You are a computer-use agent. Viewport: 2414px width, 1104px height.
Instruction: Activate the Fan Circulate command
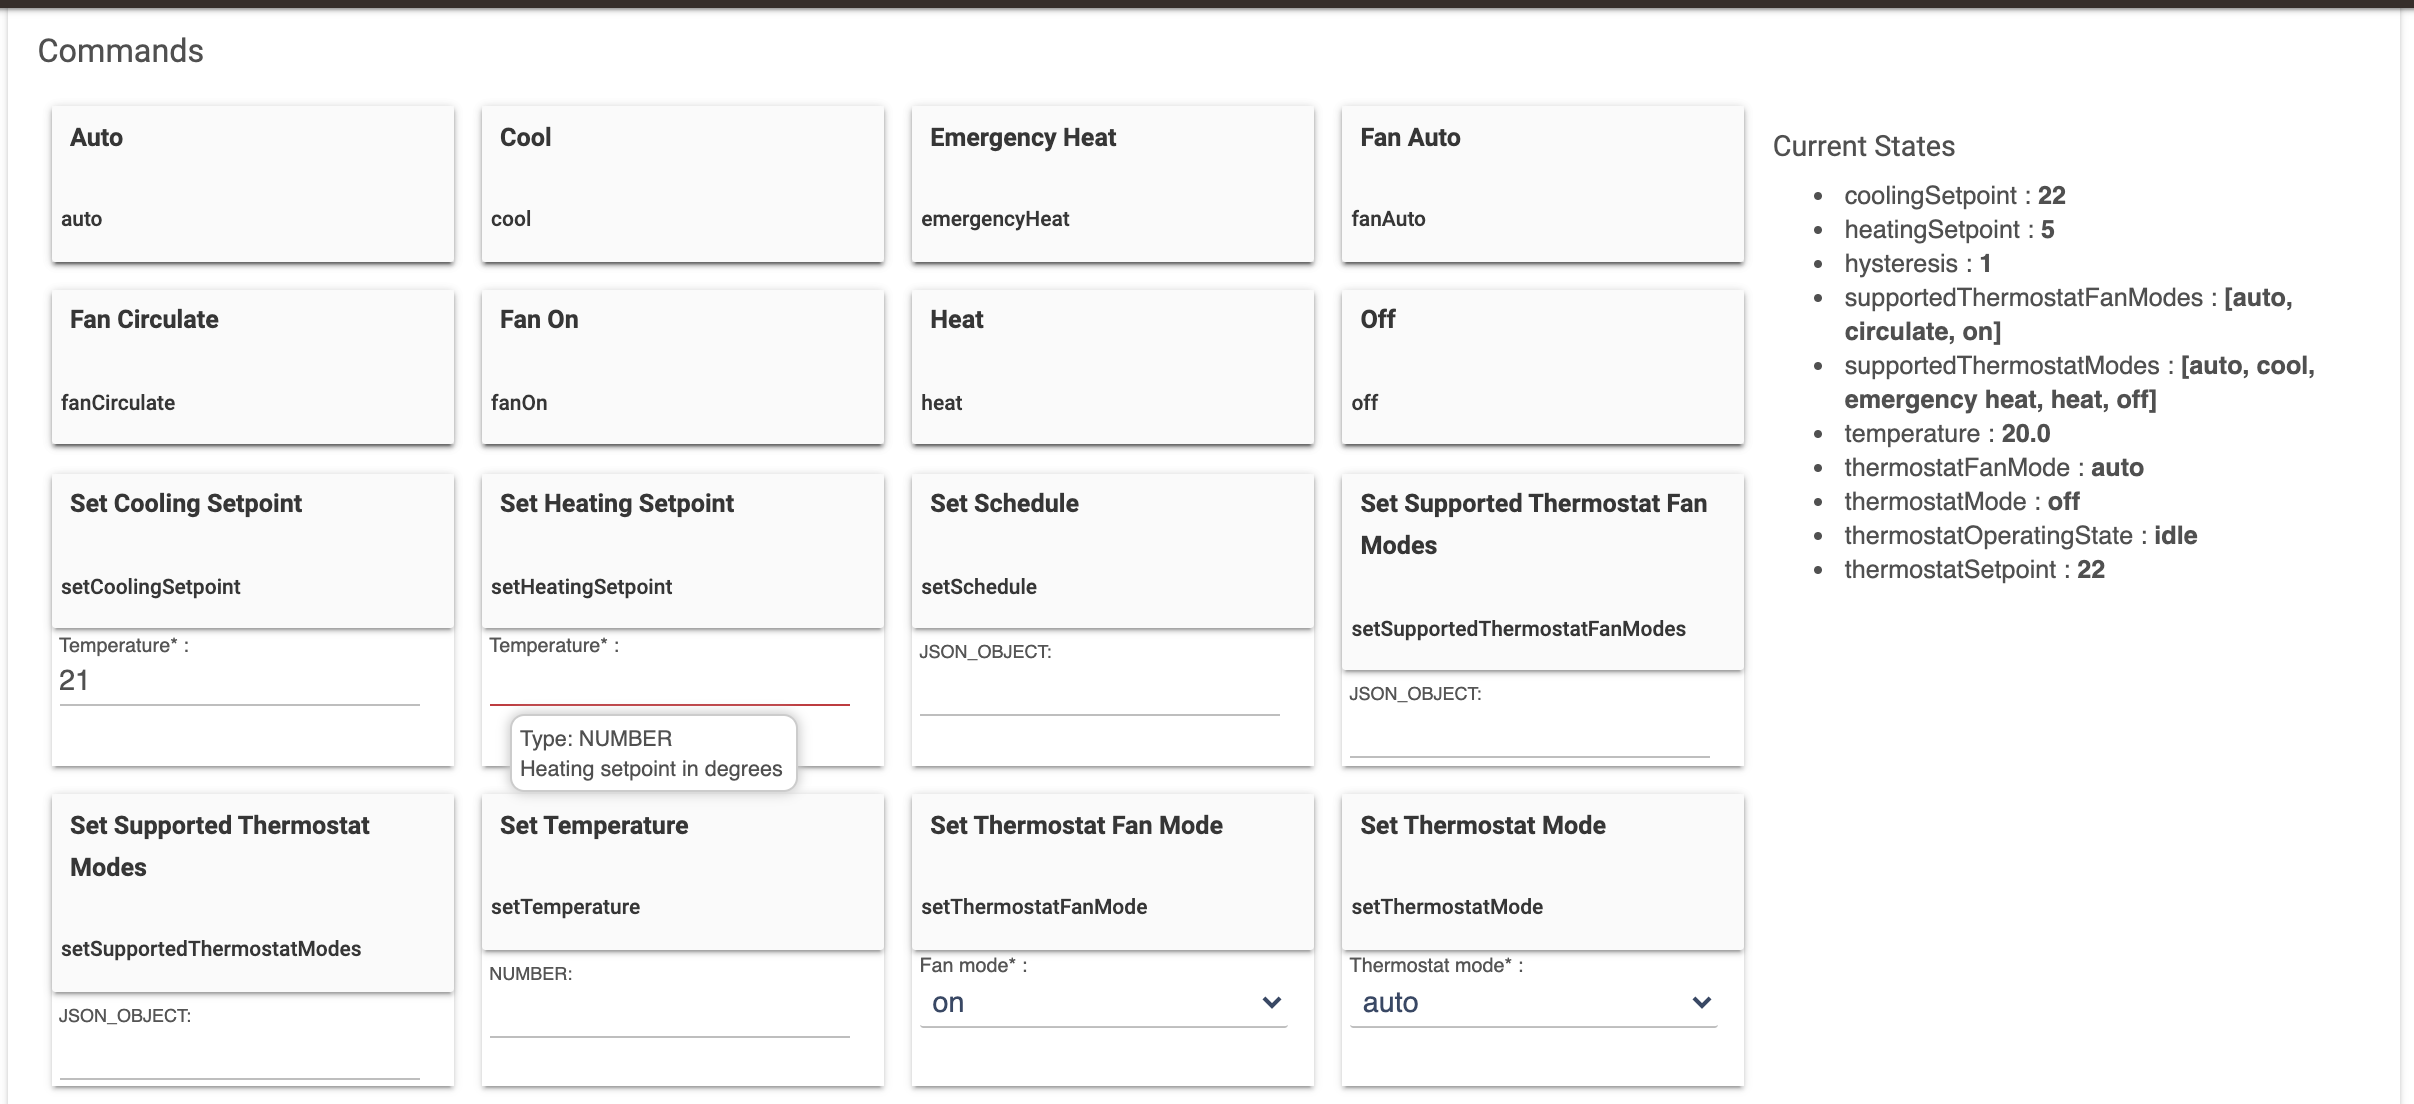(x=253, y=367)
